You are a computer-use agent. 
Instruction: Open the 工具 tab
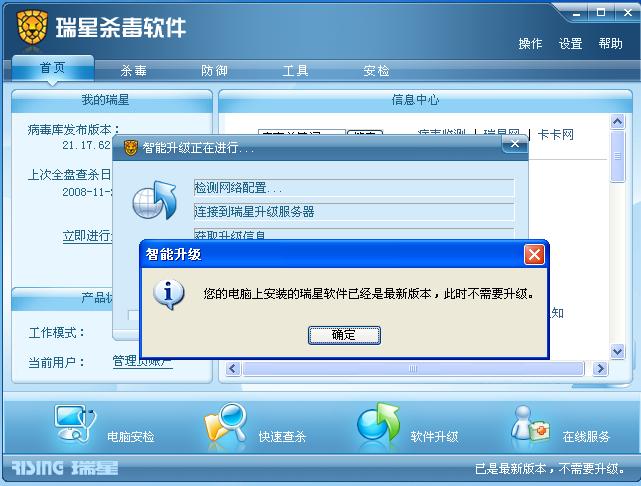(295, 71)
